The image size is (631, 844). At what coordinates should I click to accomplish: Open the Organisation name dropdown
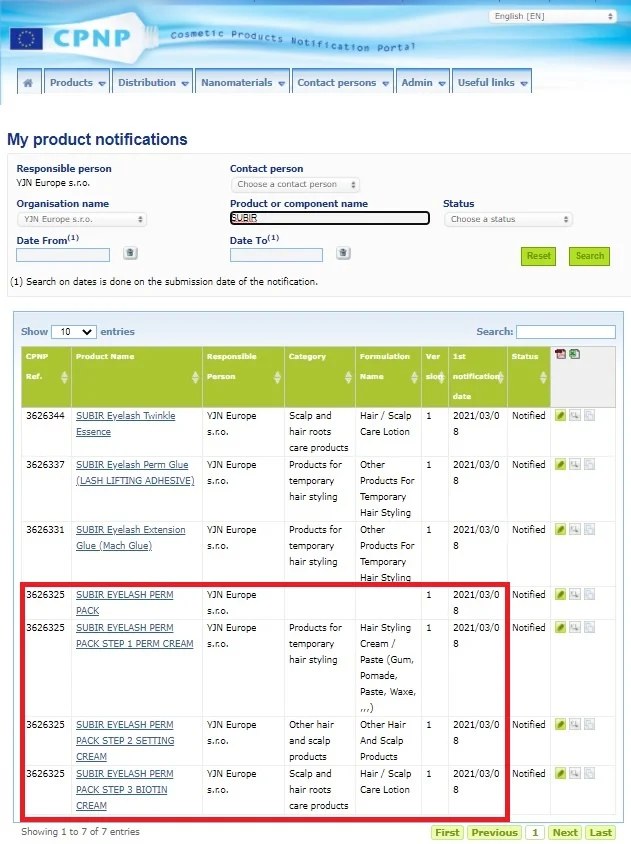click(82, 219)
